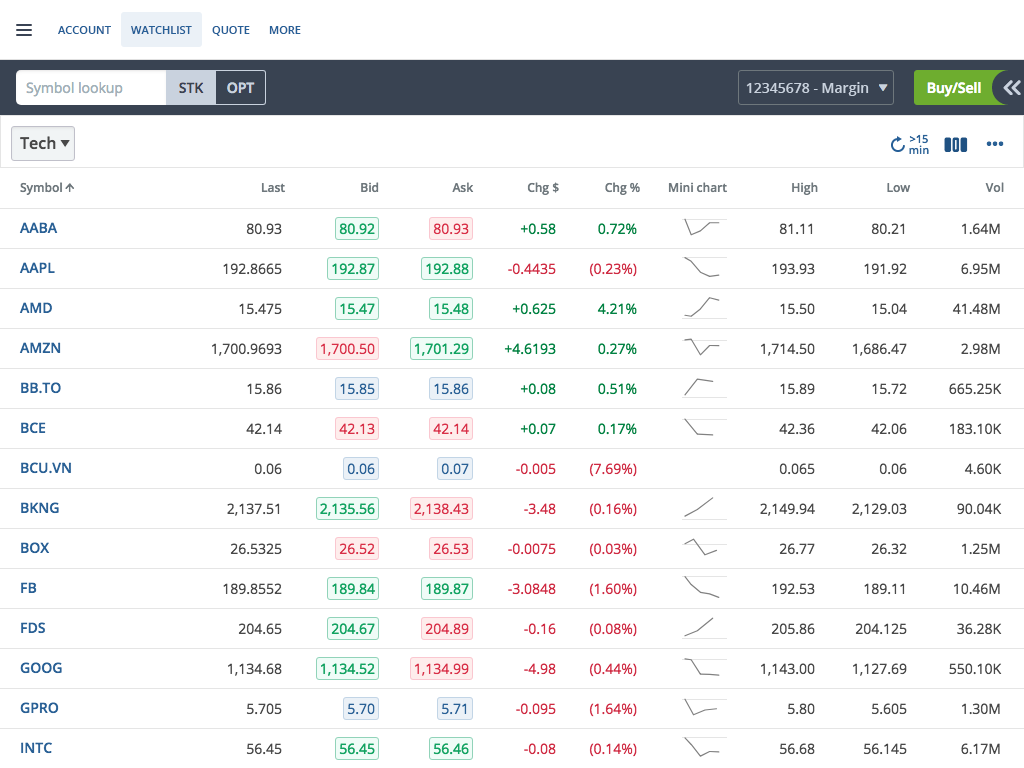This screenshot has width=1024, height=768.
Task: Open the AAPL symbol link
Action: pos(37,268)
